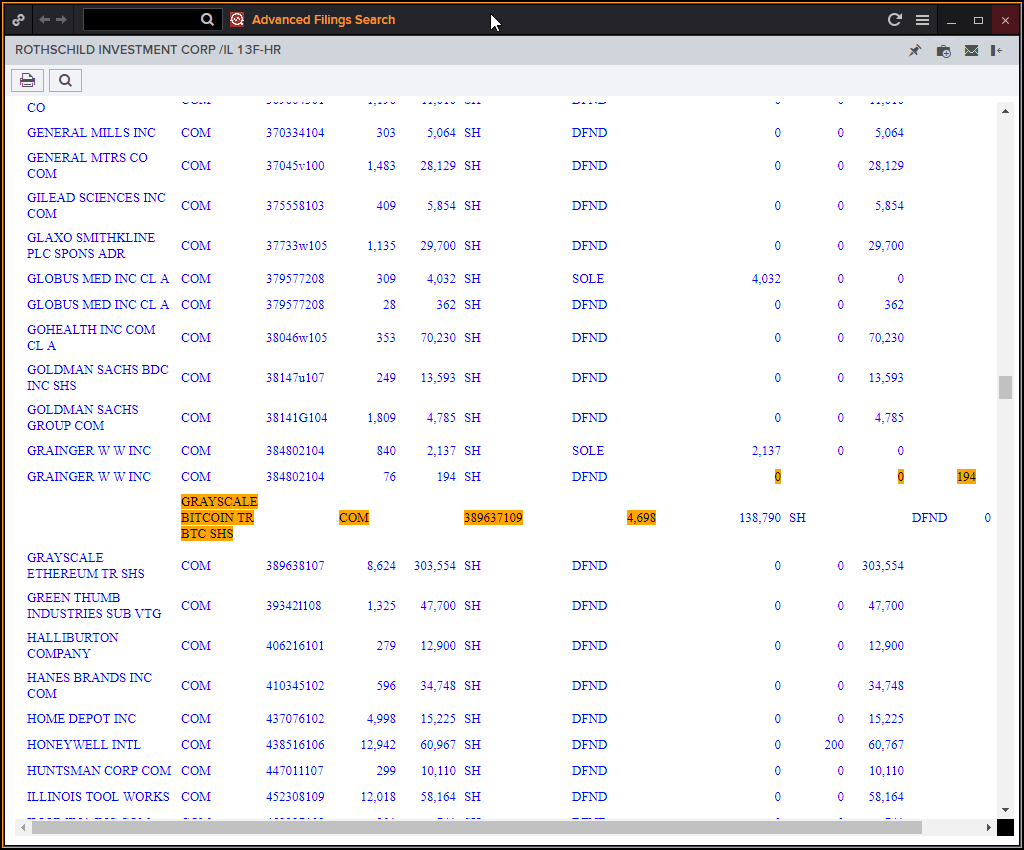Click CUSIP 37045v100

pyautogui.click(x=295, y=166)
